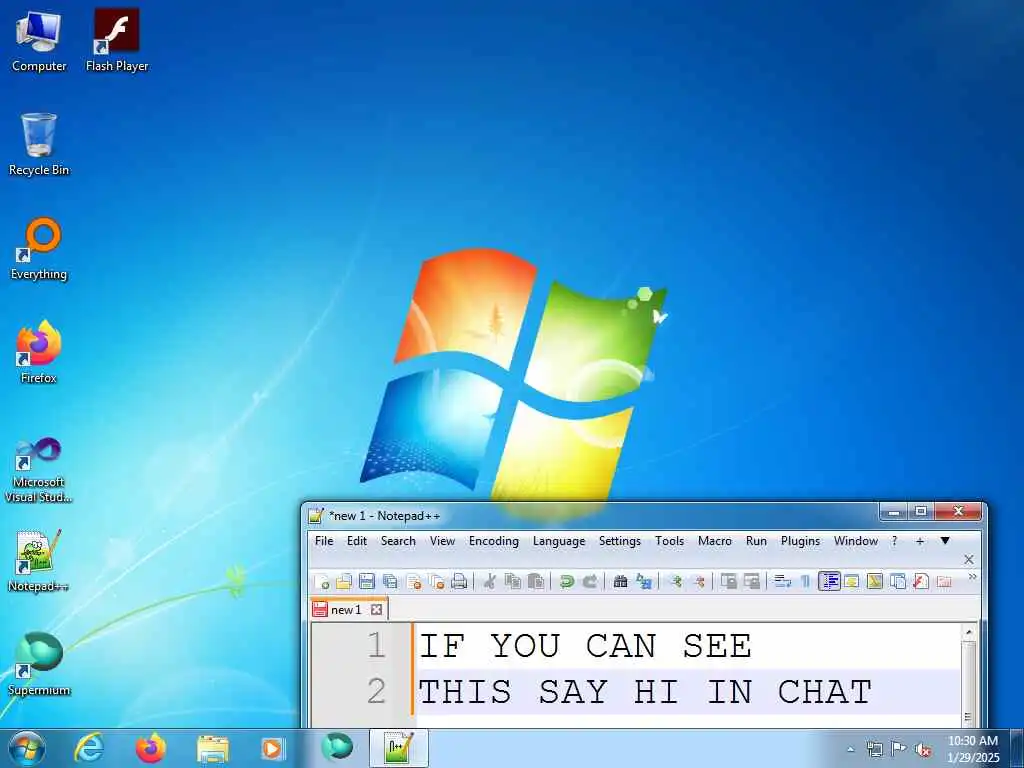
Task: Create a new document in Notepad++ toolbar
Action: [x=321, y=581]
